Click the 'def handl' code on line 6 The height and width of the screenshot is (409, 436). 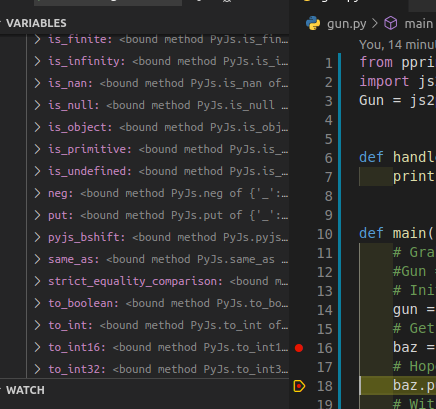coord(397,157)
